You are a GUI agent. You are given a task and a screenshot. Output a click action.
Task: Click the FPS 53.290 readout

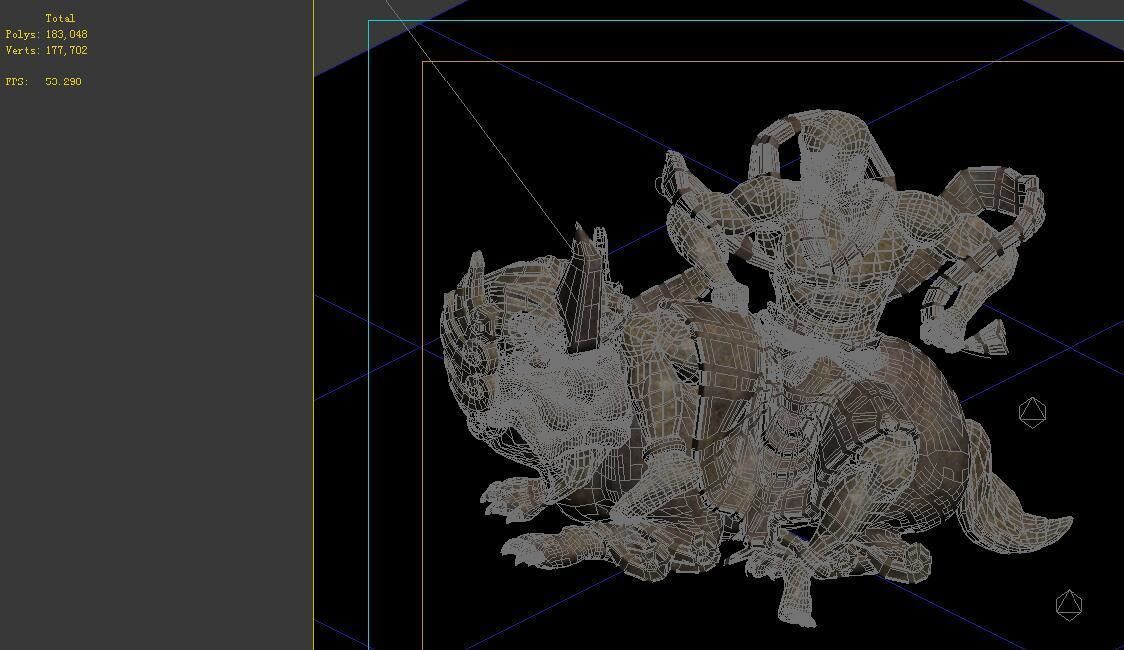(44, 82)
